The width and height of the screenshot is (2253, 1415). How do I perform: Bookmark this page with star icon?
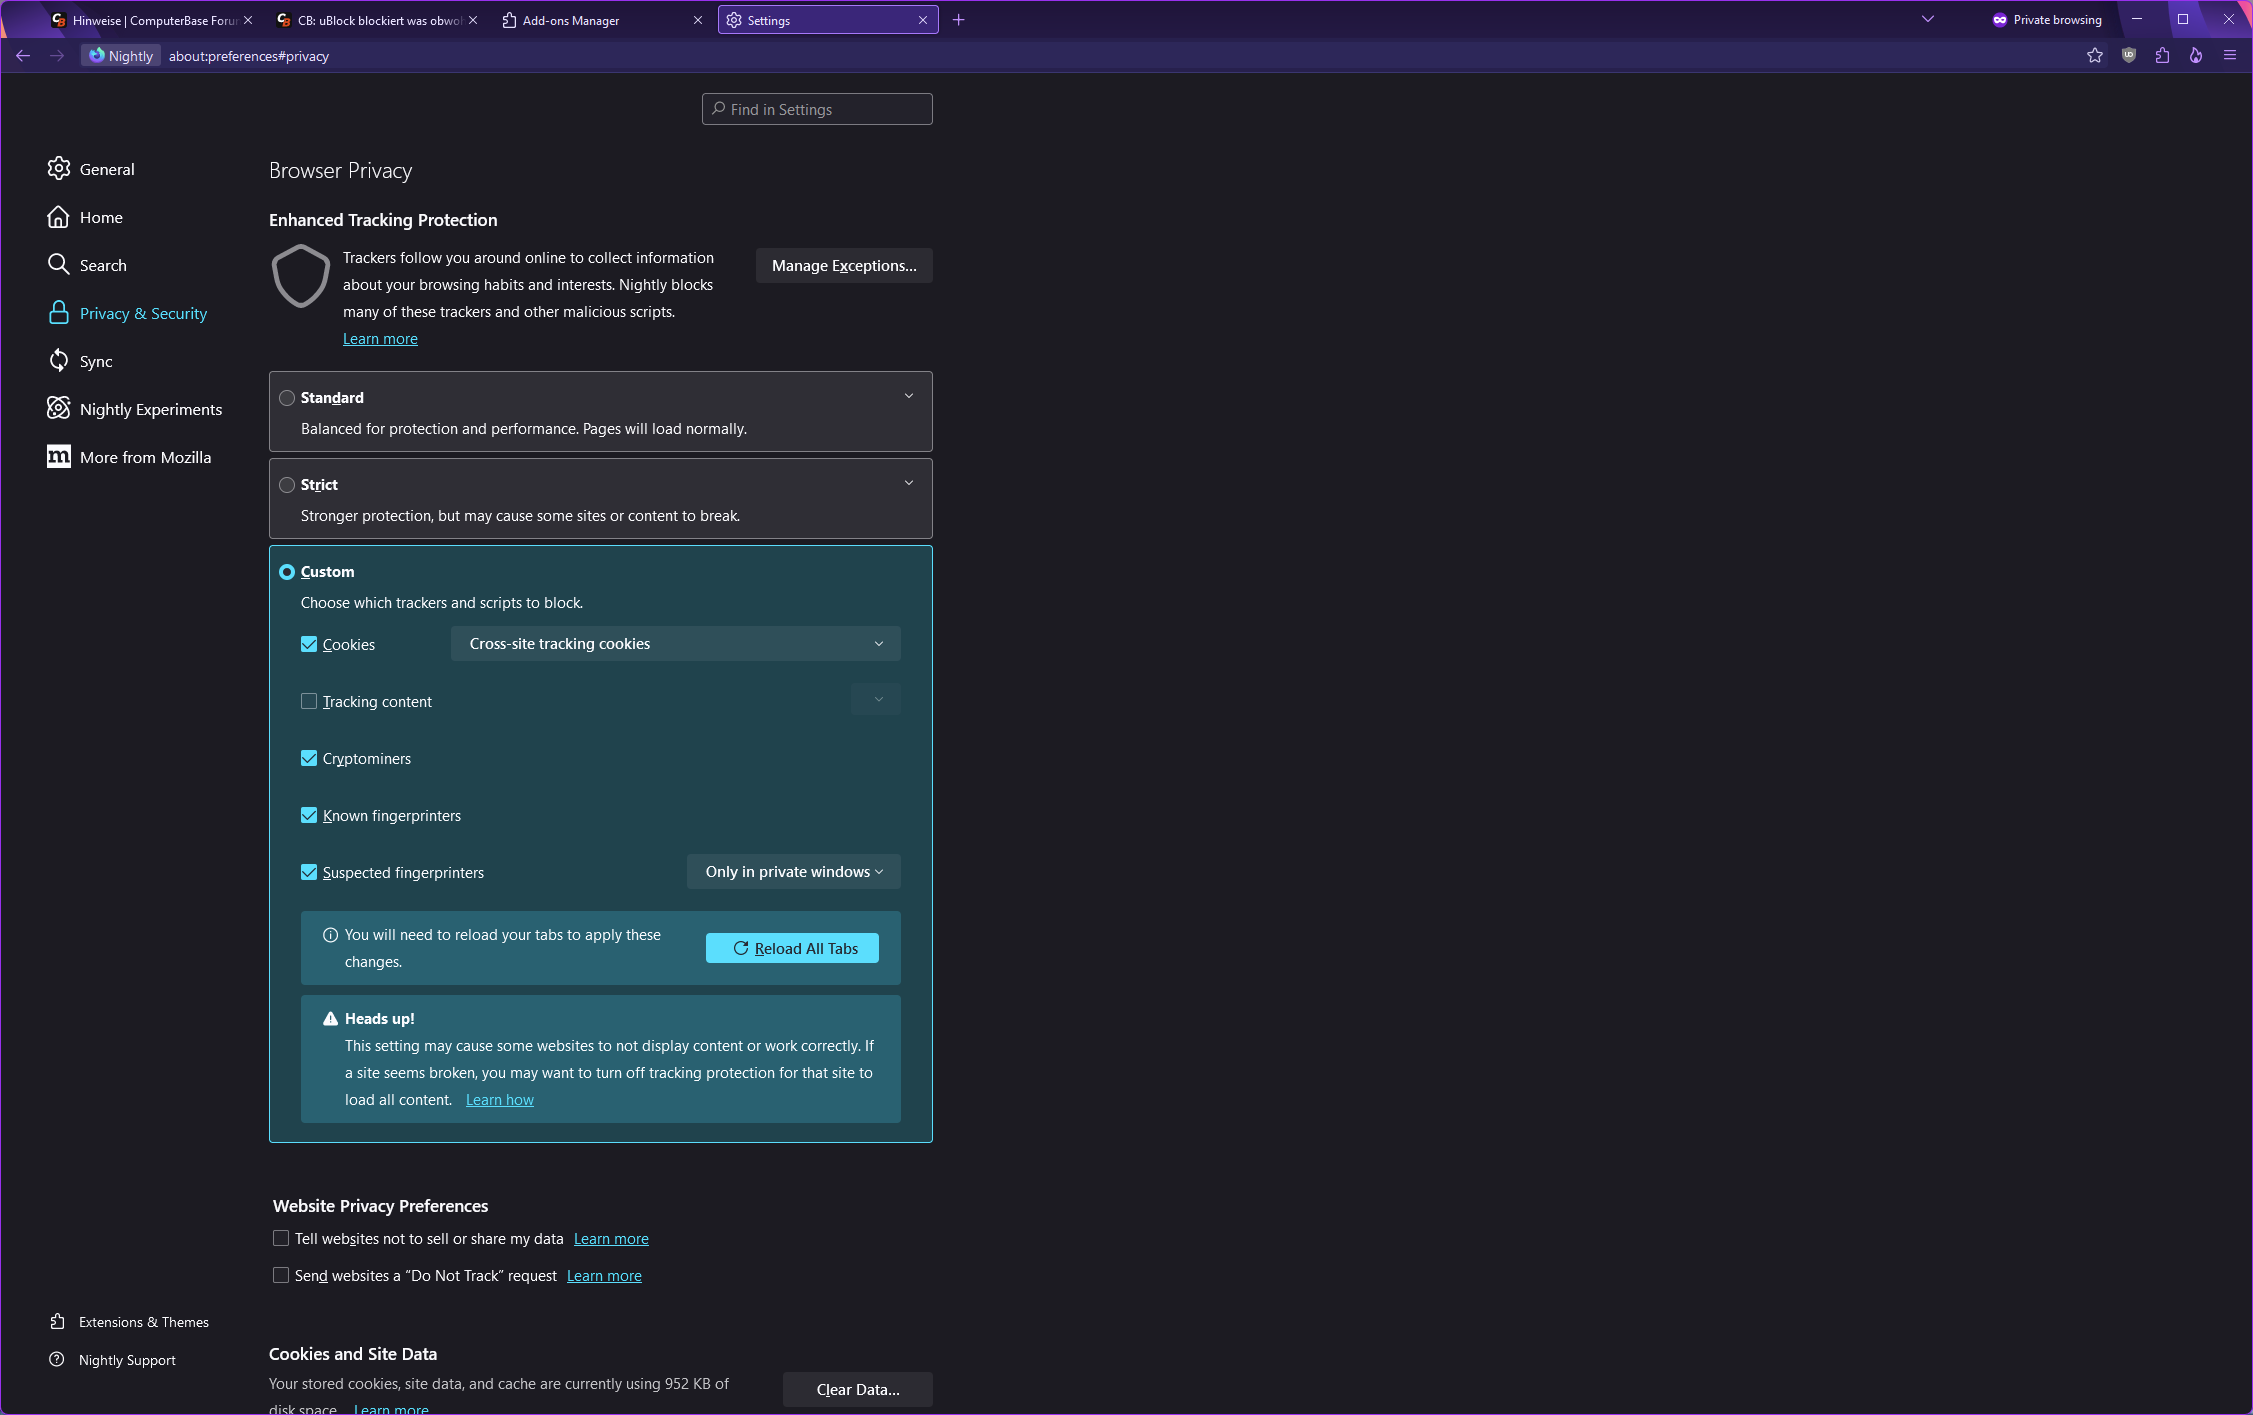[x=2095, y=56]
